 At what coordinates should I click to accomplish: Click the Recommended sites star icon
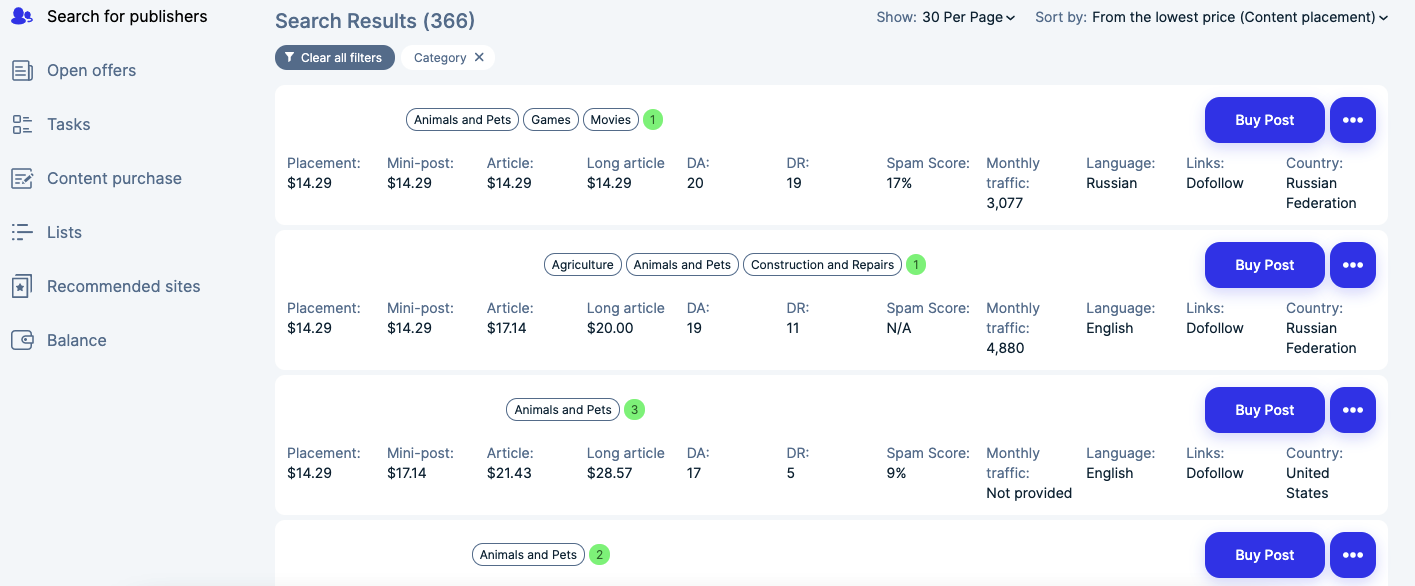click(x=22, y=286)
